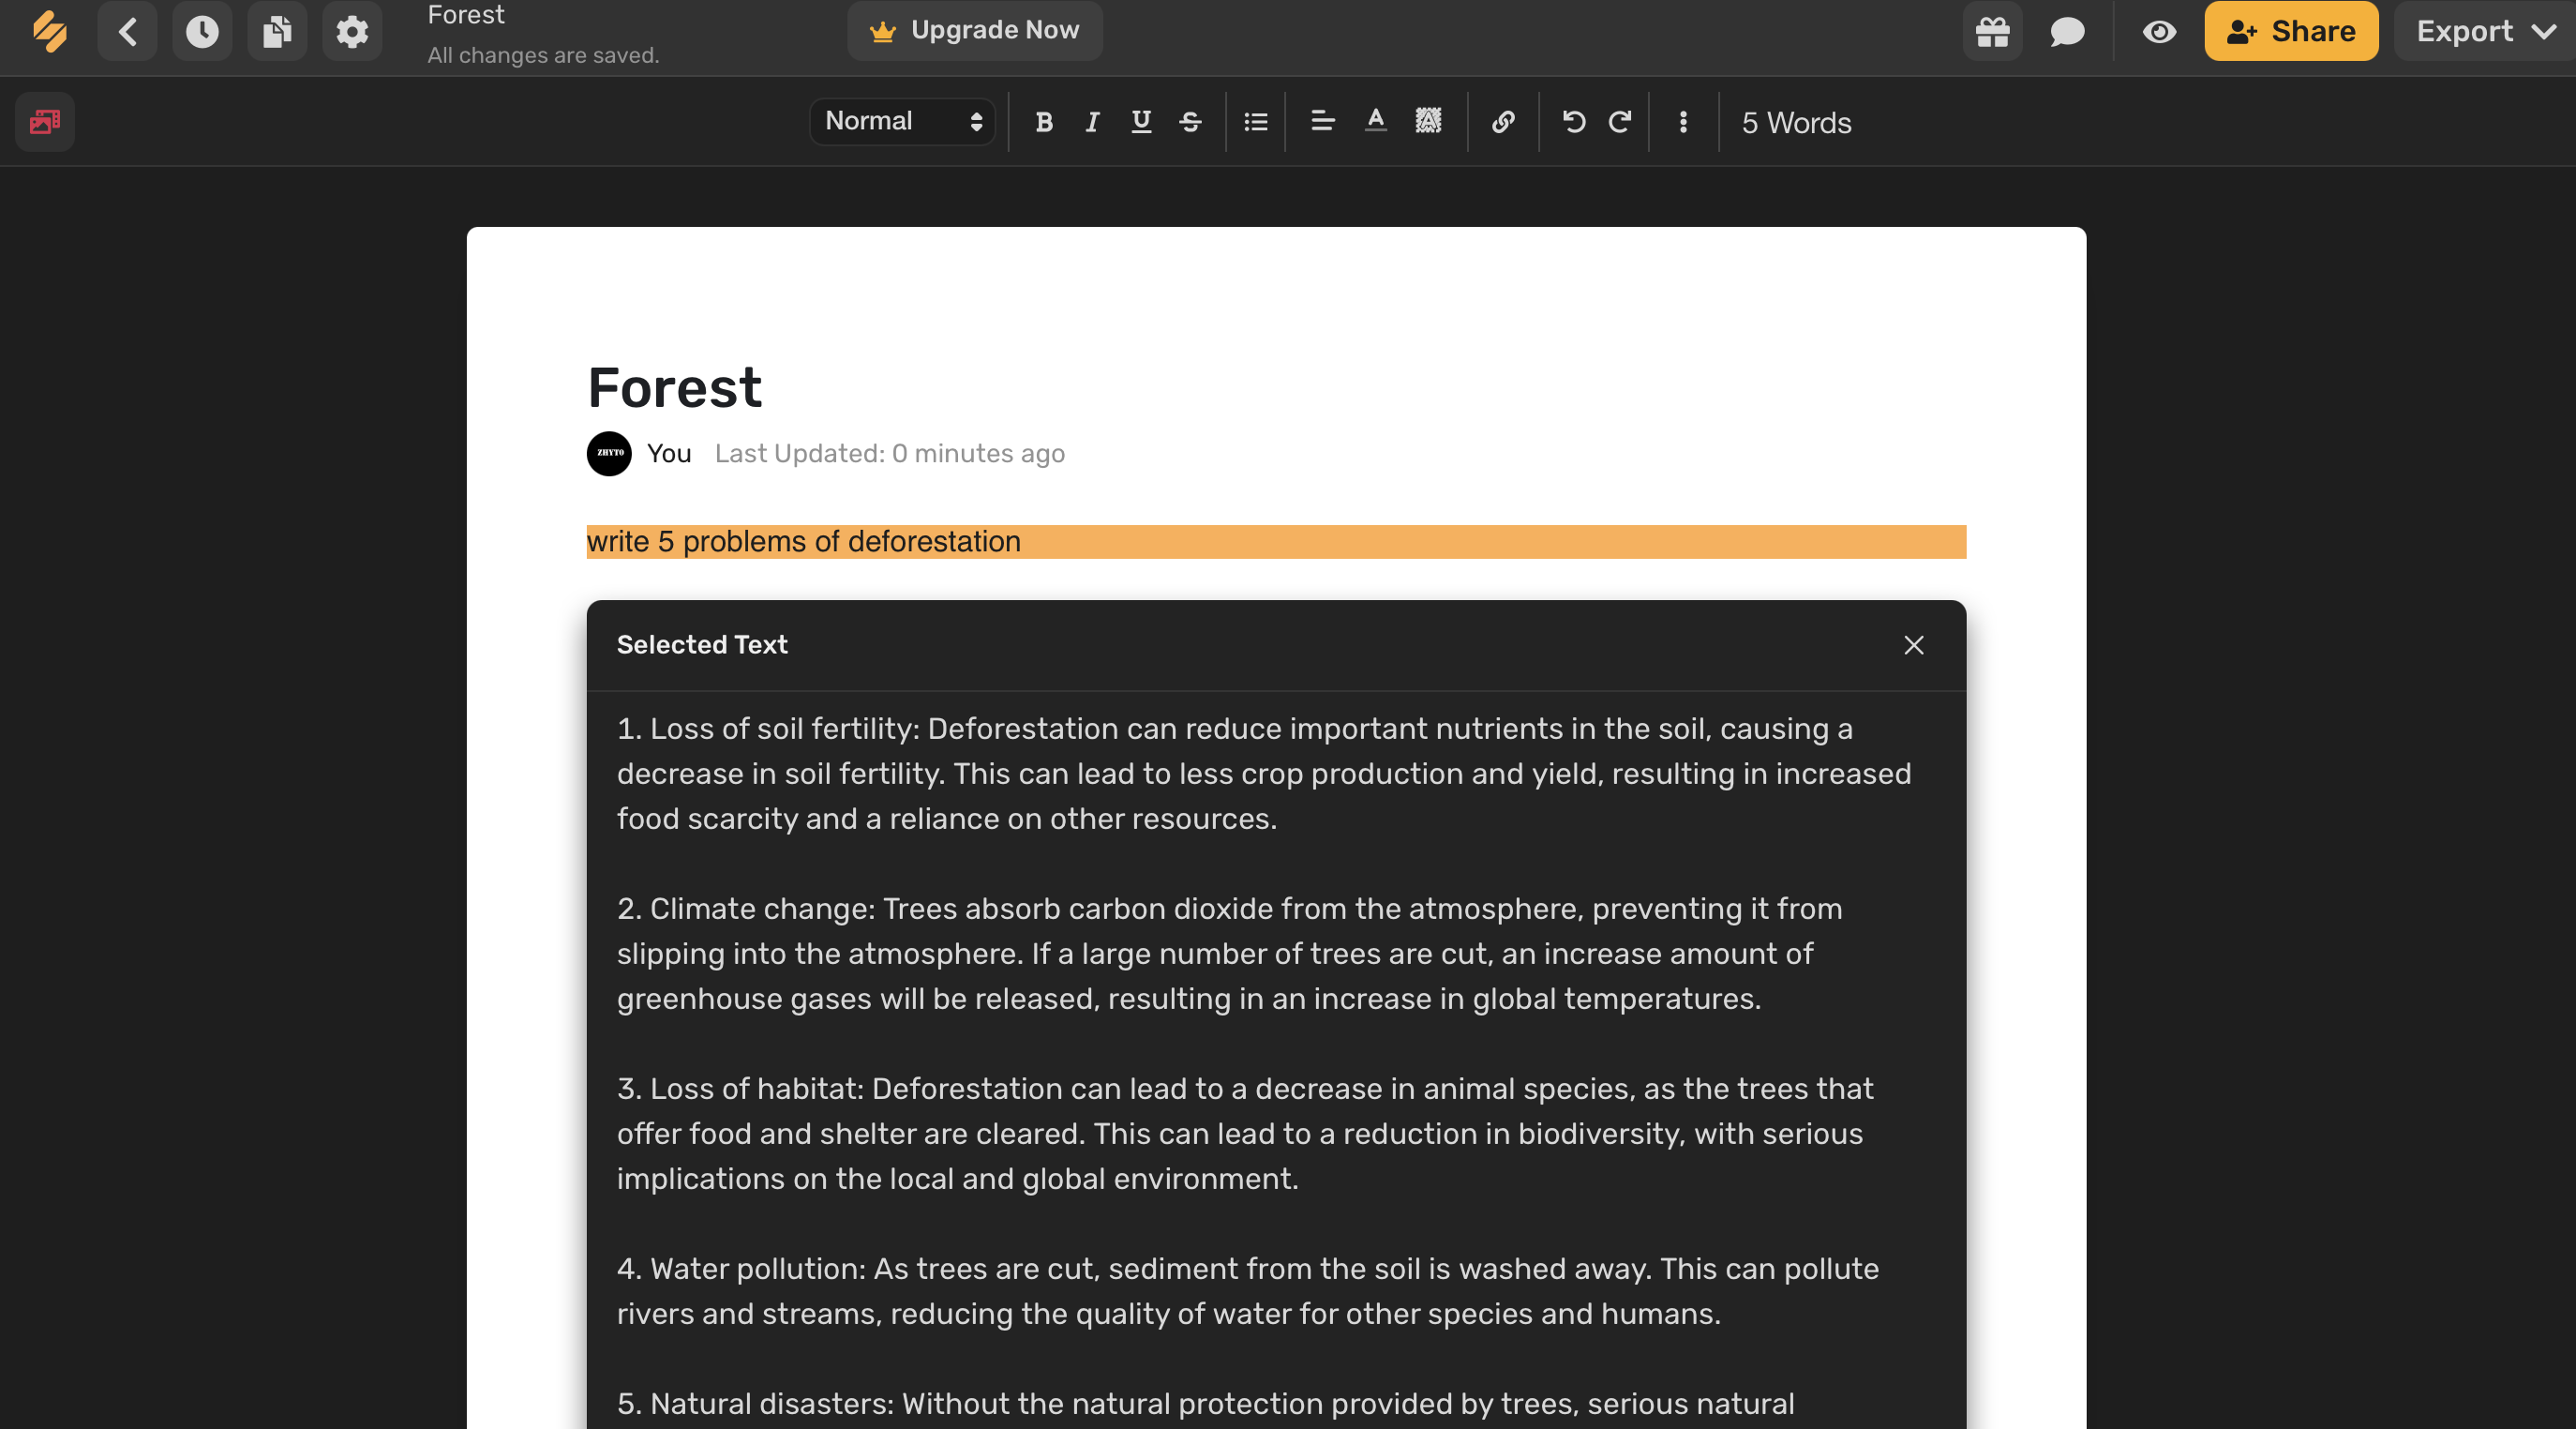
Task: Open the document history panel
Action: click(x=202, y=31)
